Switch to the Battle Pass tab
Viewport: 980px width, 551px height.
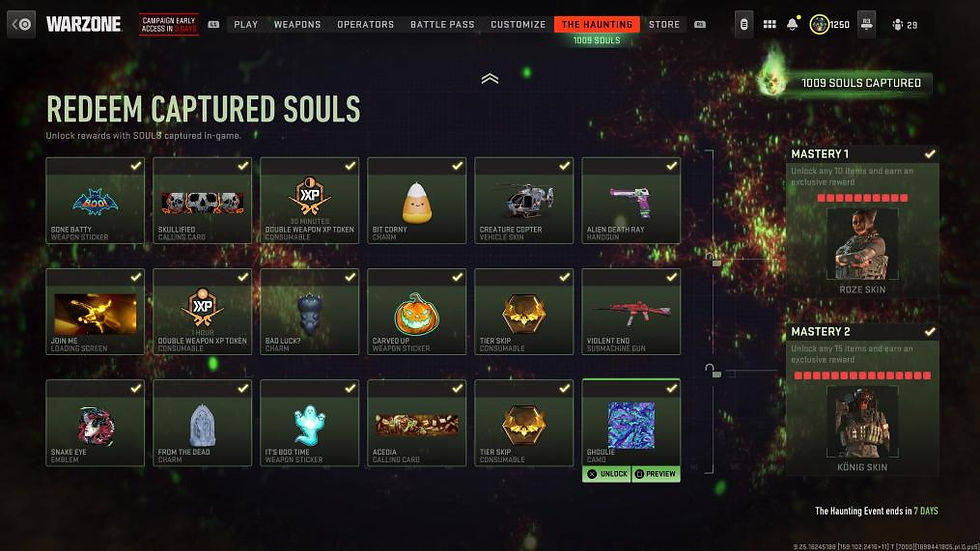442,24
